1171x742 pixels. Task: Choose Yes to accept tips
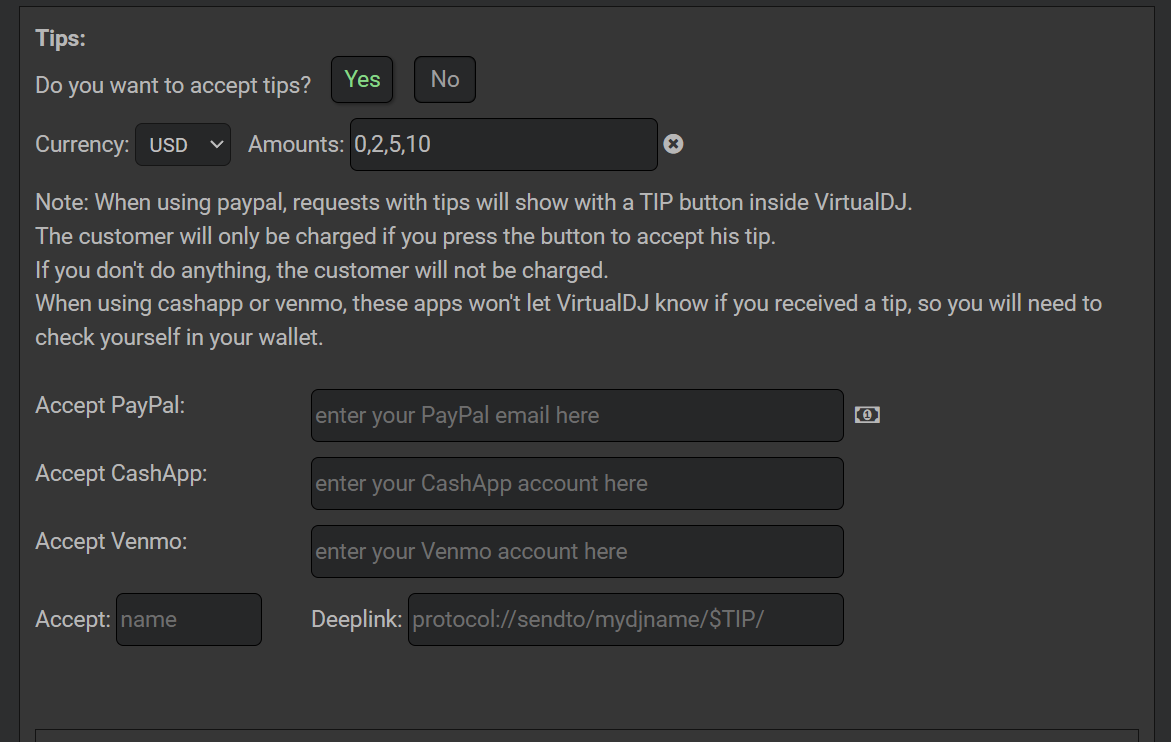tap(362, 79)
